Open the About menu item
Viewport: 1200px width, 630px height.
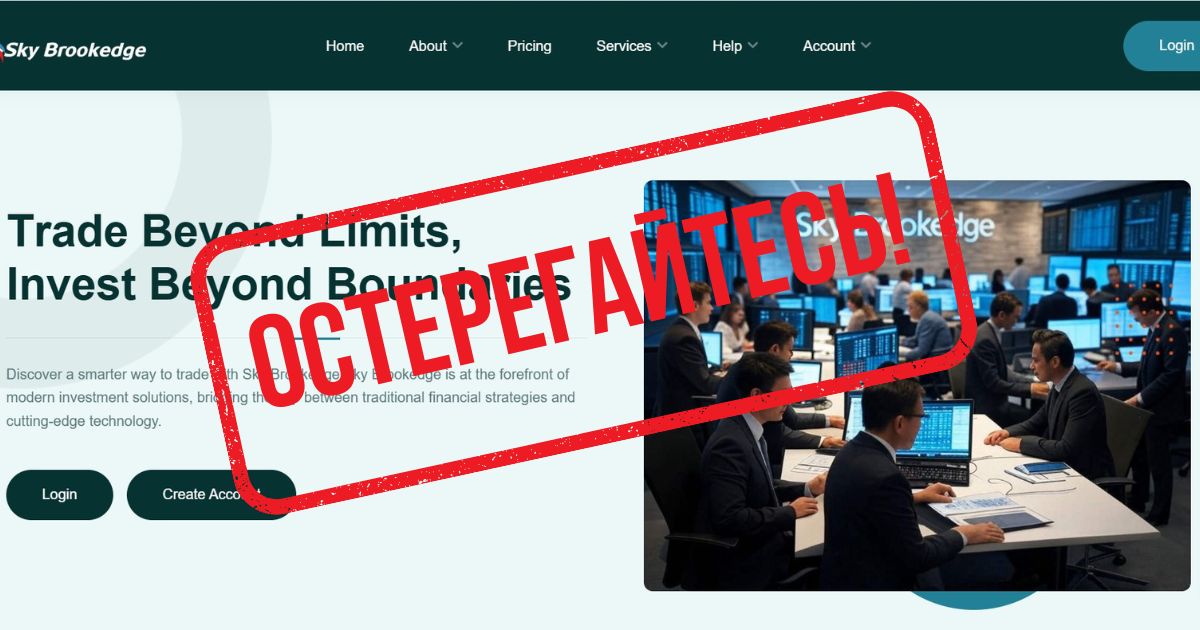(x=428, y=46)
